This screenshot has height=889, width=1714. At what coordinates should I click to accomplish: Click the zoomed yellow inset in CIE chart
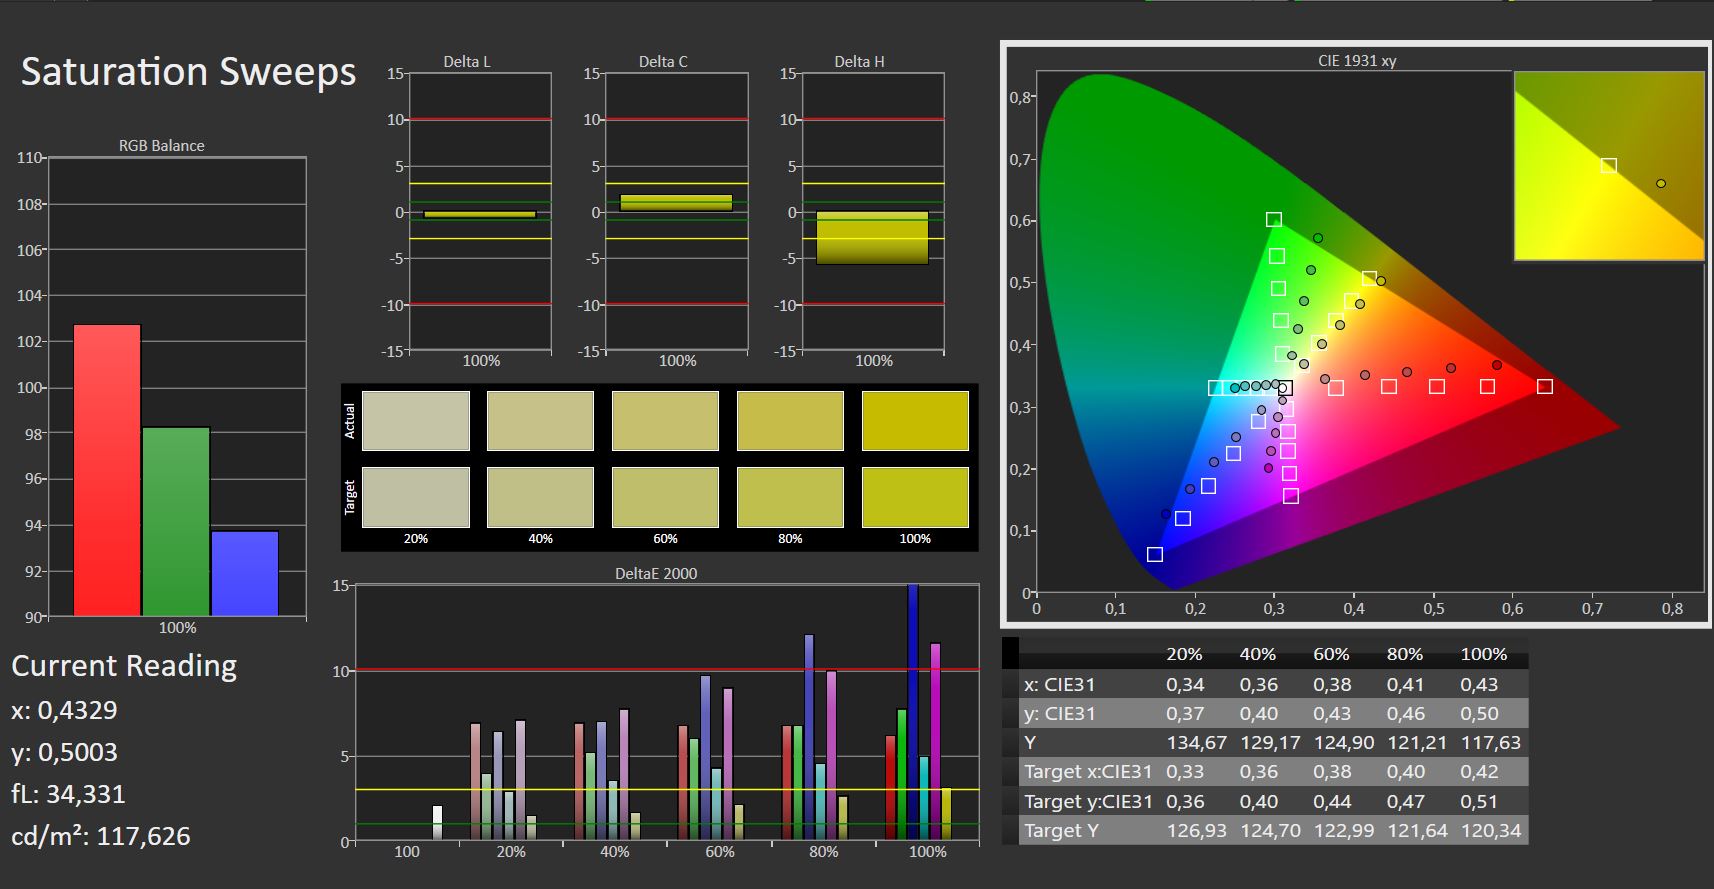1608,166
